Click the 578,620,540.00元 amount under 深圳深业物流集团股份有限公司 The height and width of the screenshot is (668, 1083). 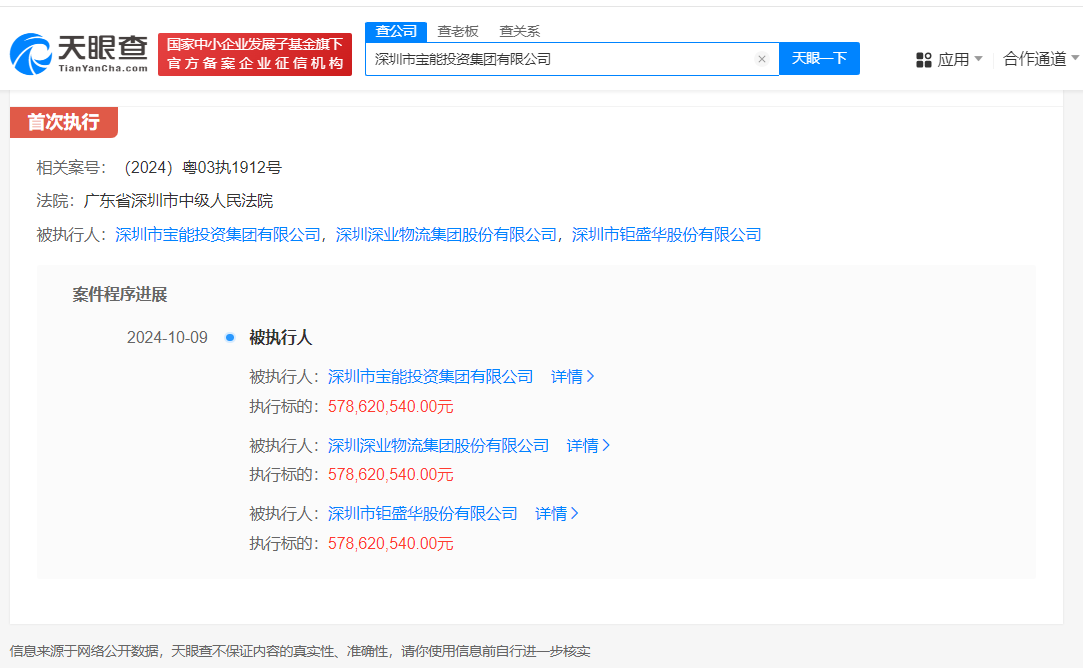click(x=390, y=475)
